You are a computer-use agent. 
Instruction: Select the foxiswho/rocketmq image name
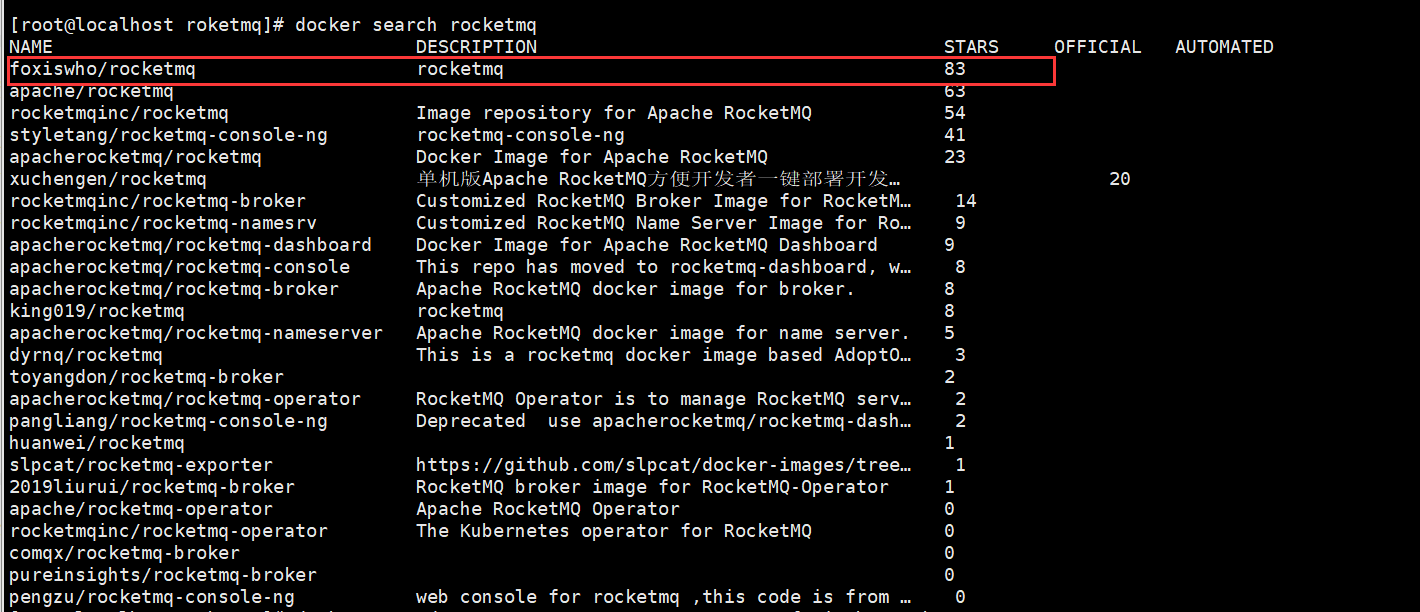(x=102, y=69)
